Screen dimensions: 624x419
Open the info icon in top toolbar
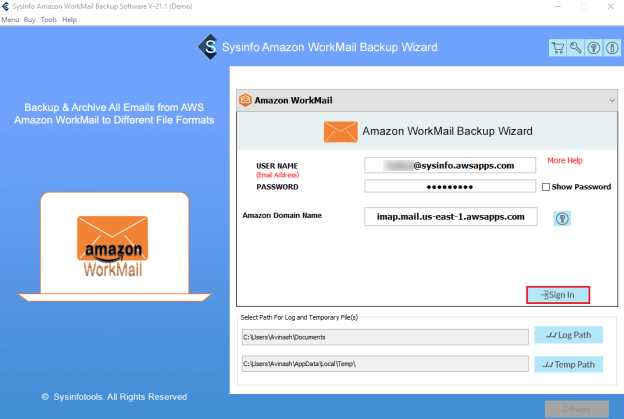click(x=612, y=48)
